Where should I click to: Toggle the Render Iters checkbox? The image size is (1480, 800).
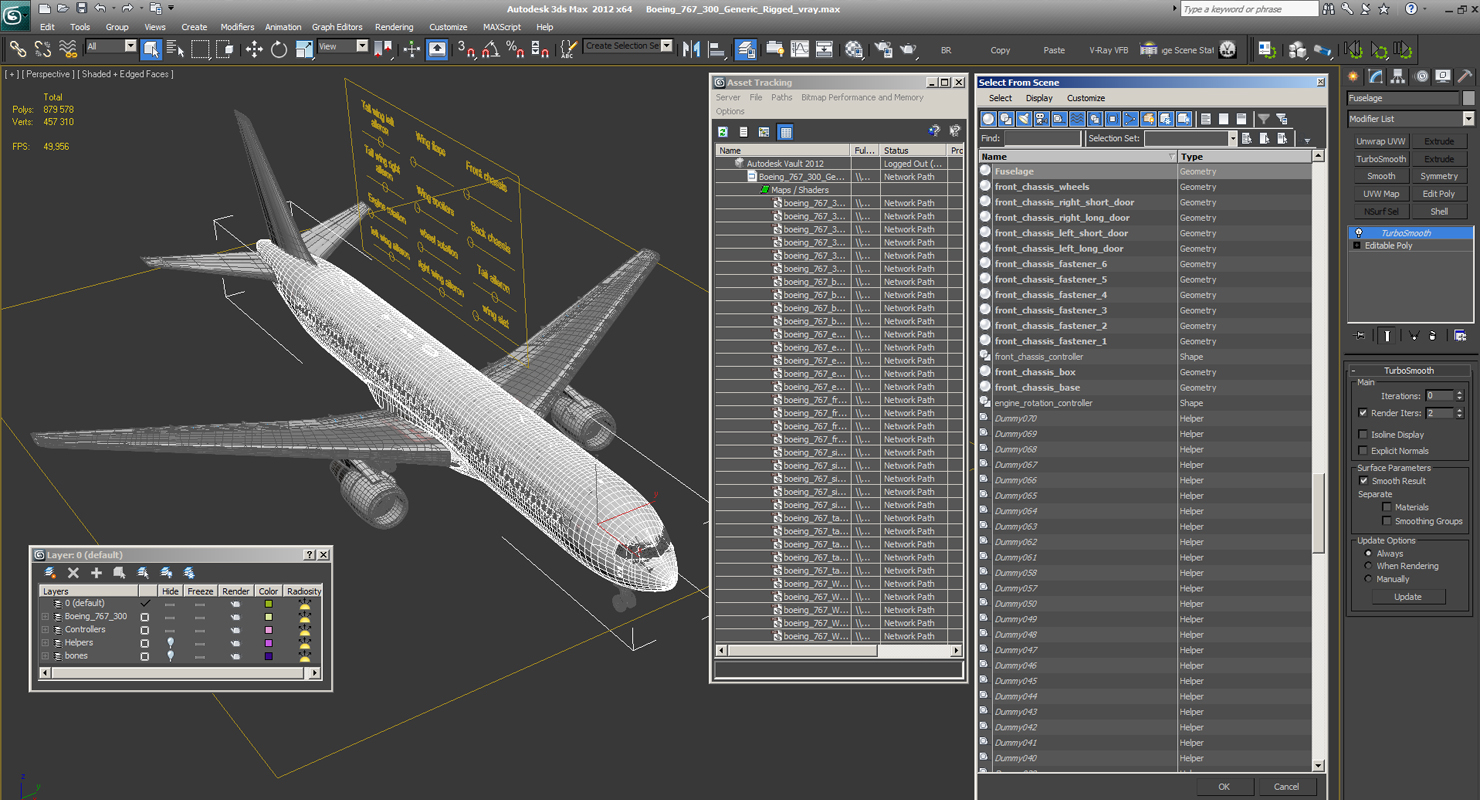click(x=1363, y=413)
